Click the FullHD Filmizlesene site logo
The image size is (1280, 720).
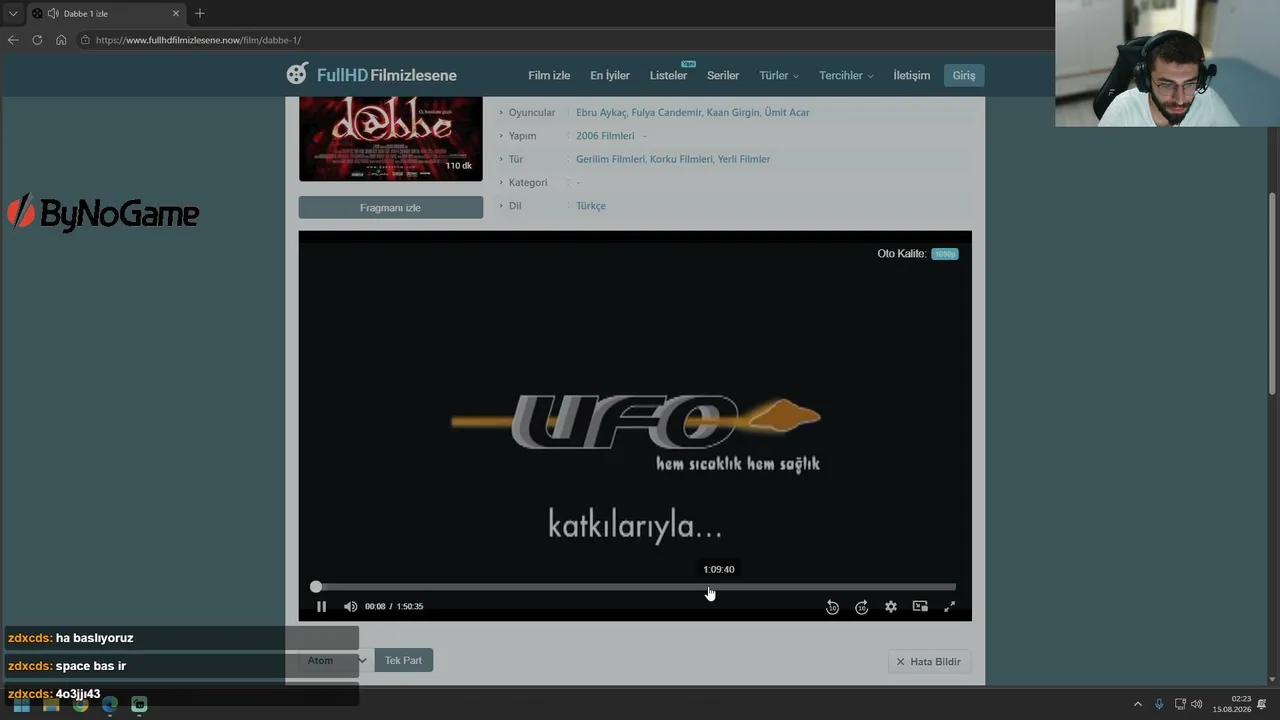coord(371,74)
